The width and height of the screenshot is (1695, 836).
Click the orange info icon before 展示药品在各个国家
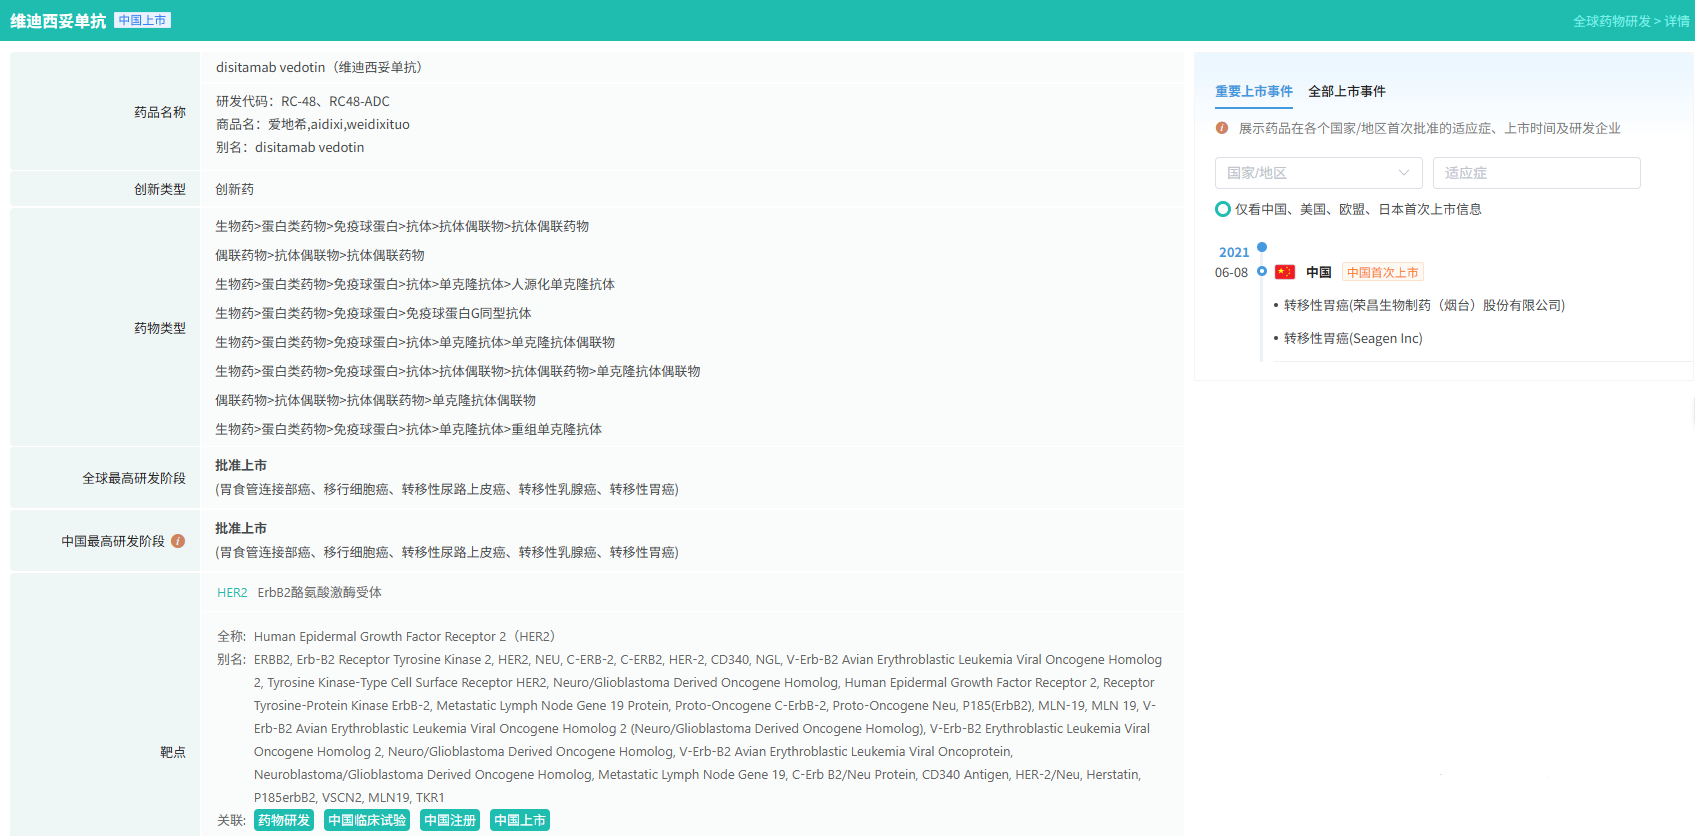tap(1222, 128)
